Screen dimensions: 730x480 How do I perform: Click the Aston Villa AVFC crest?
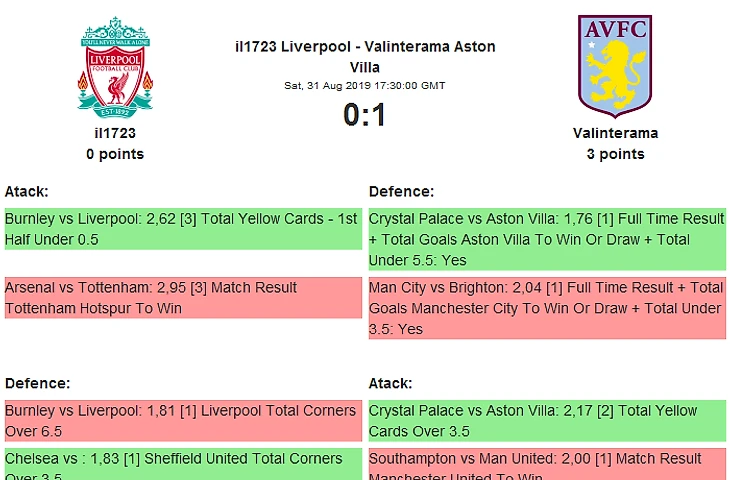point(615,66)
